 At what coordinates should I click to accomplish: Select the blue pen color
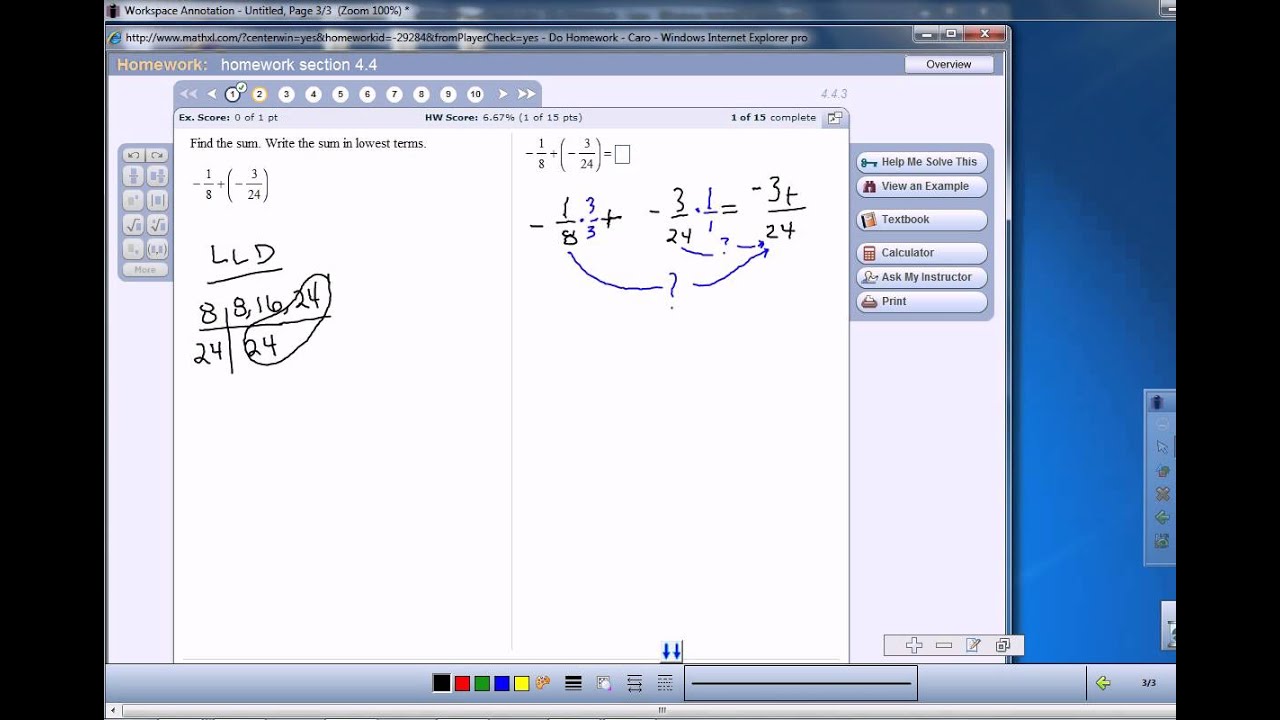click(502, 683)
